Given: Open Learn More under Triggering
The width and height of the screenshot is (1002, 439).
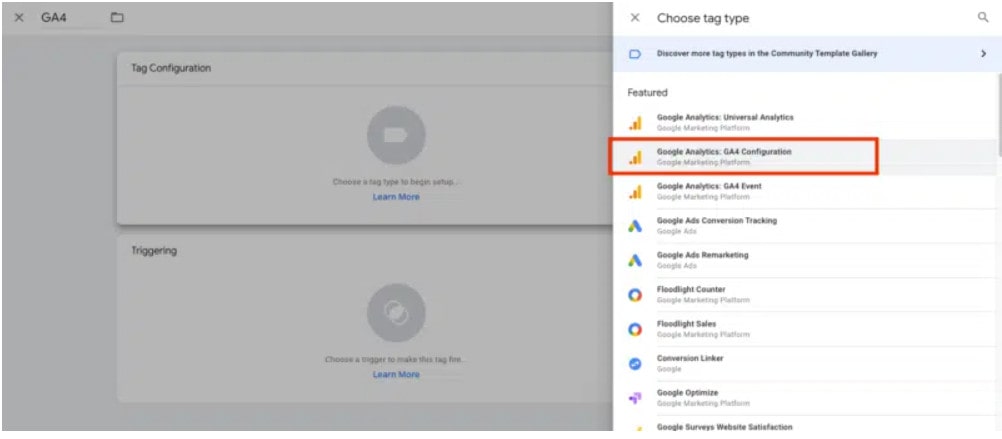Looking at the screenshot, I should (x=396, y=374).
